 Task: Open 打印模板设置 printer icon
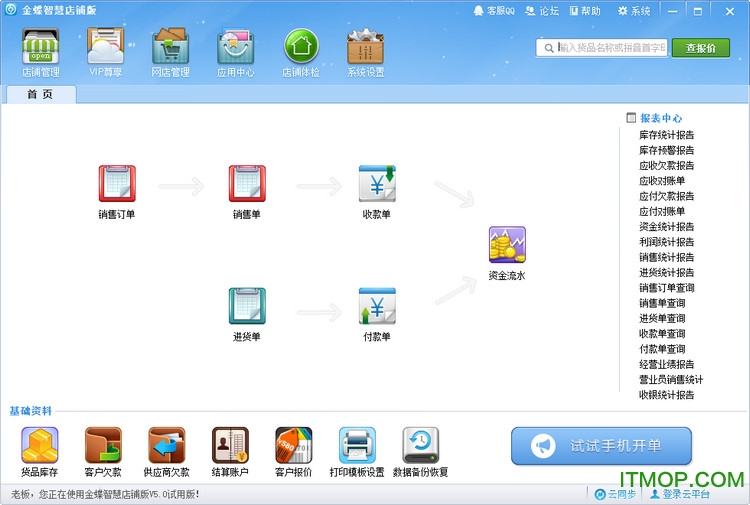click(x=357, y=445)
